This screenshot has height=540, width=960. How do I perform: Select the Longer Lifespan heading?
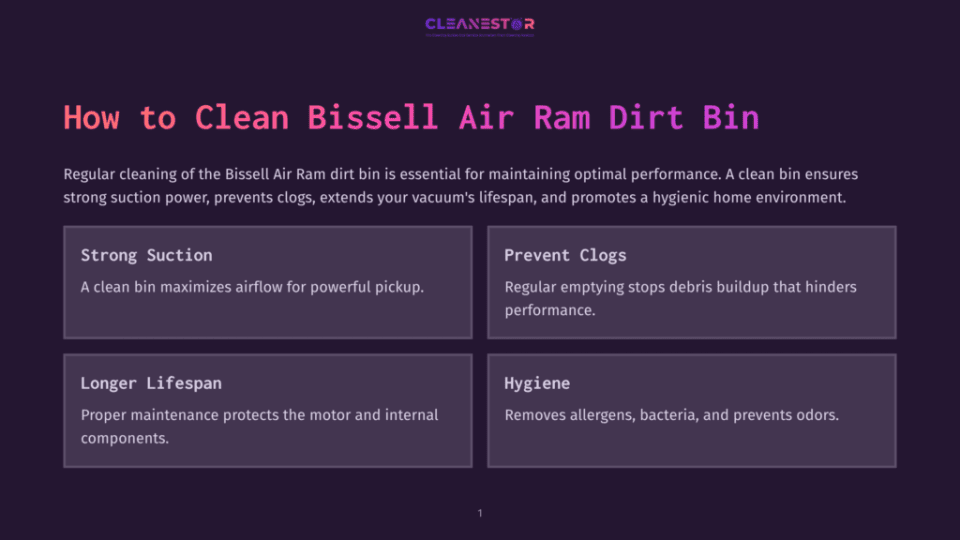point(151,383)
